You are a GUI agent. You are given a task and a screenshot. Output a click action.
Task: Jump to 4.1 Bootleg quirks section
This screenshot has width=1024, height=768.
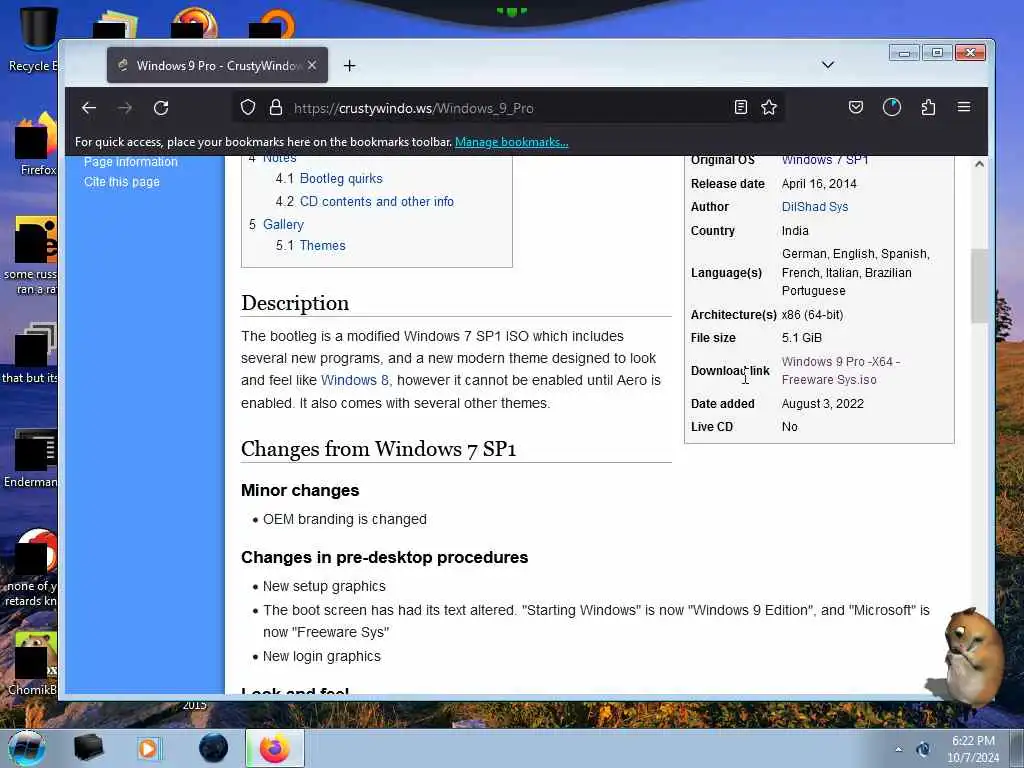click(x=329, y=178)
